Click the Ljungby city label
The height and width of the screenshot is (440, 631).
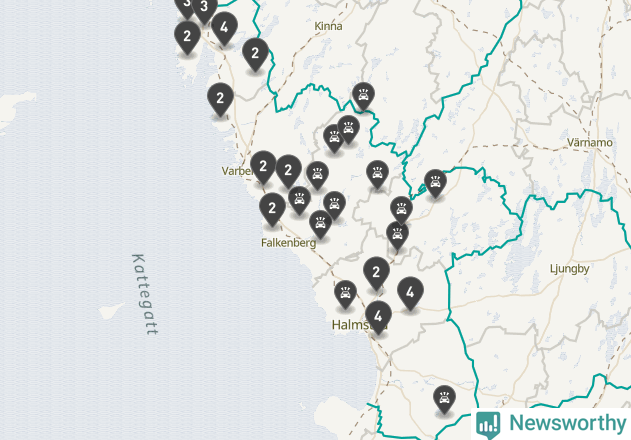(569, 269)
